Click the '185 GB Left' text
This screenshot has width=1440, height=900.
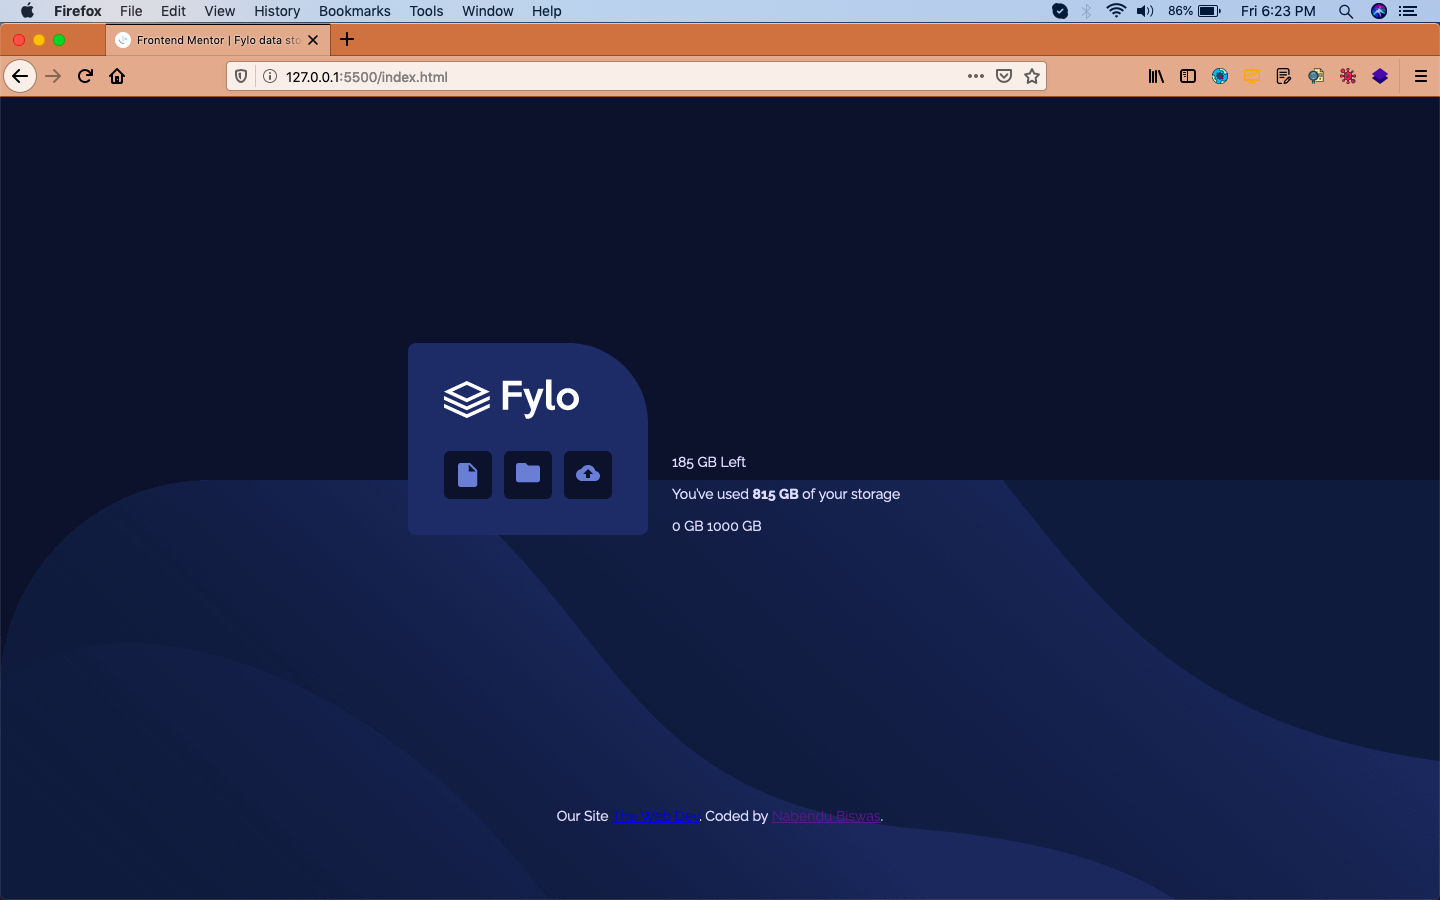pyautogui.click(x=709, y=462)
